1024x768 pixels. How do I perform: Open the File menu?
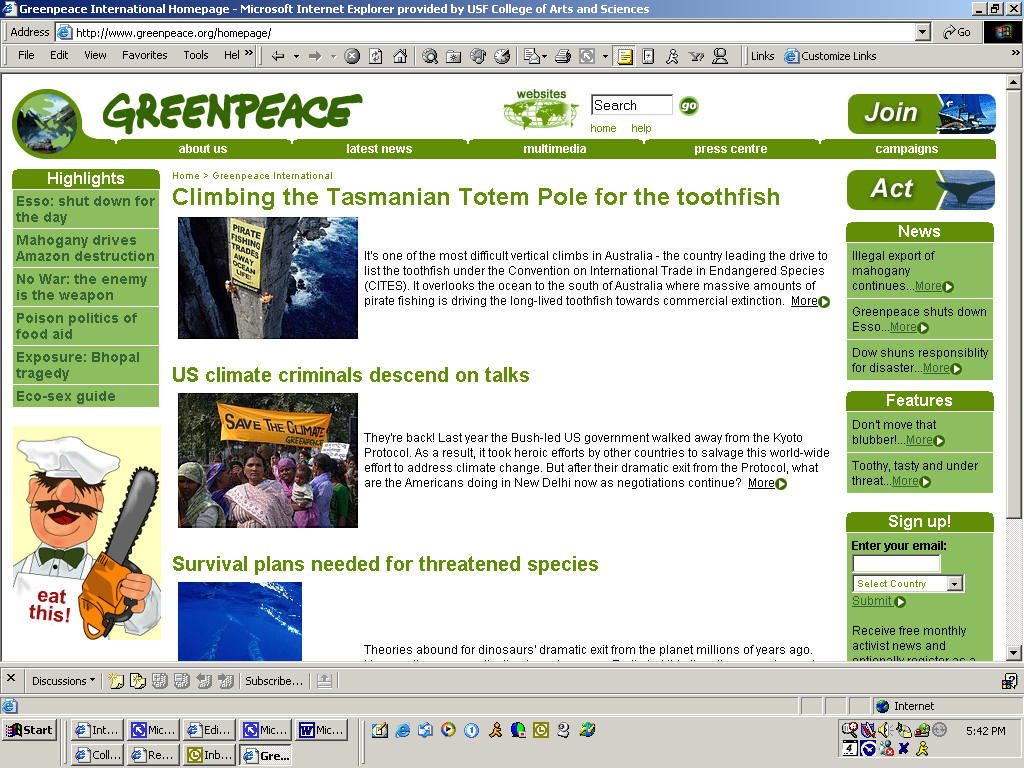(26, 55)
